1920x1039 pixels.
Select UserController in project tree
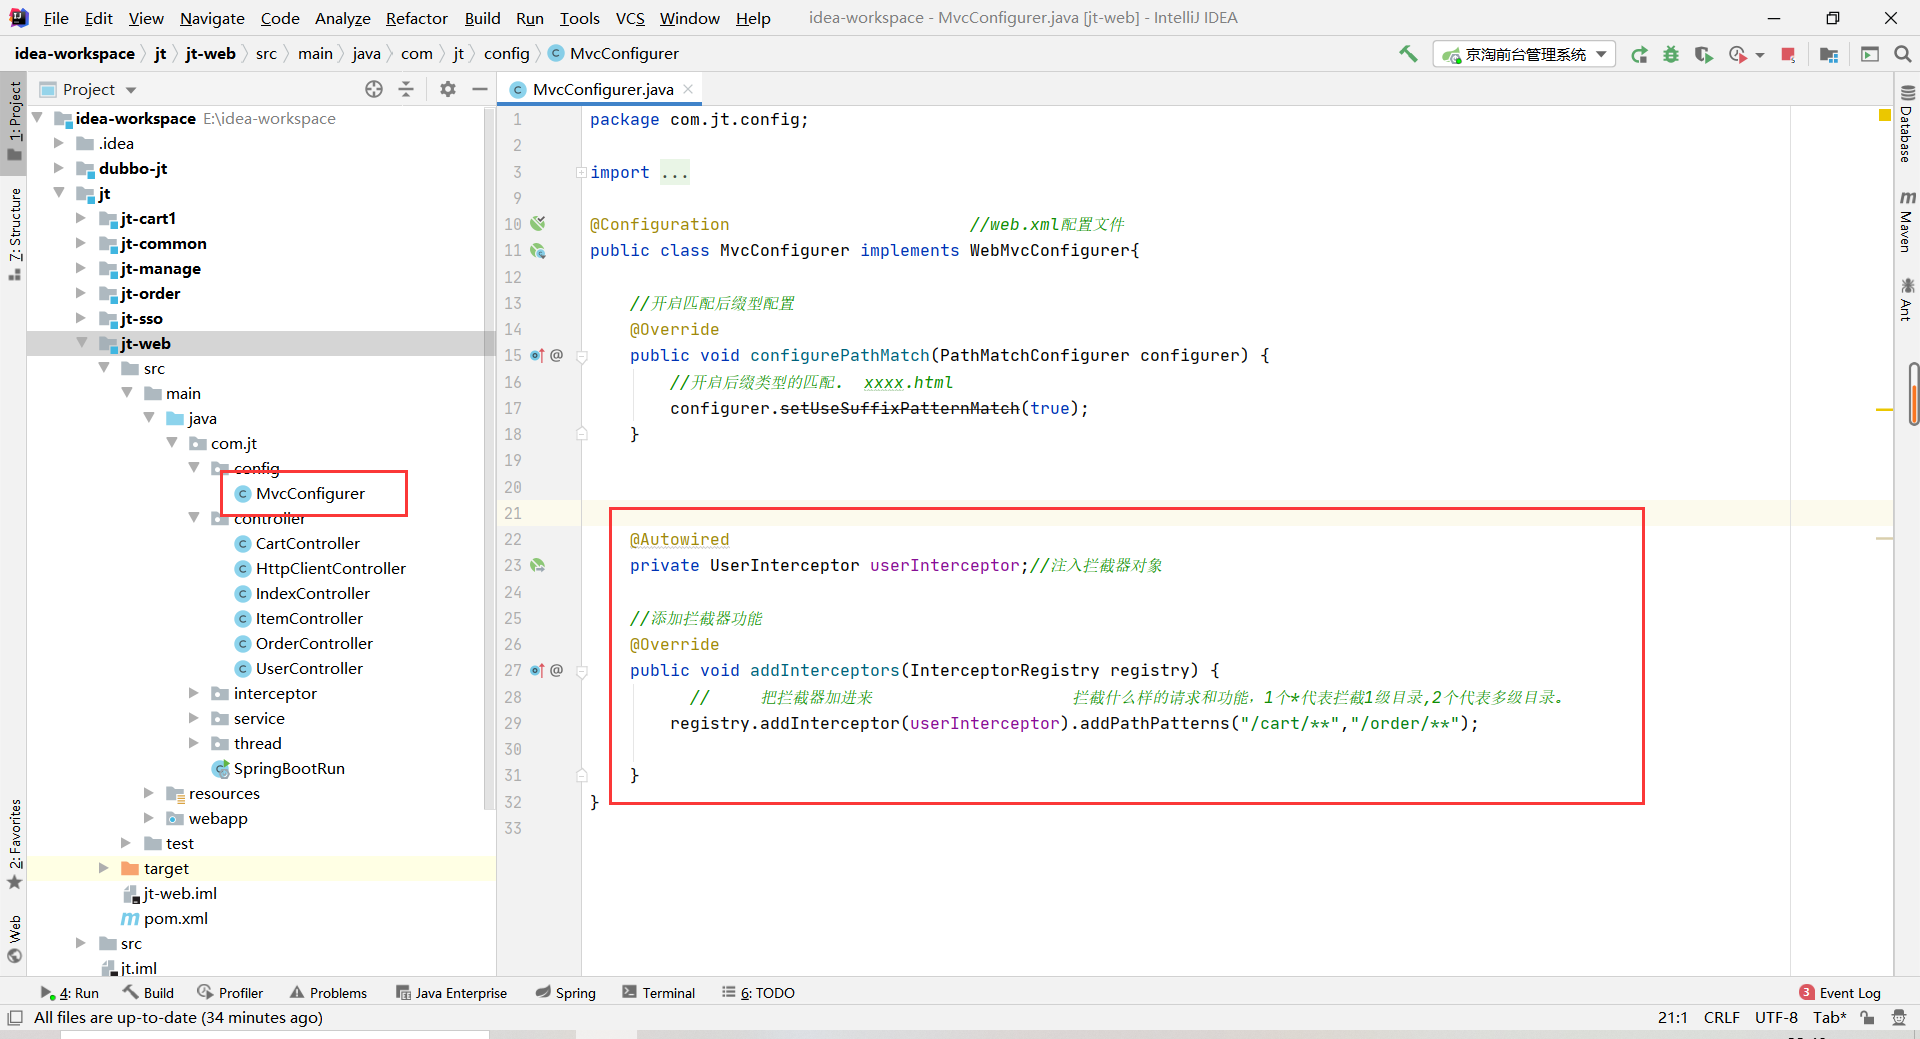tap(309, 668)
